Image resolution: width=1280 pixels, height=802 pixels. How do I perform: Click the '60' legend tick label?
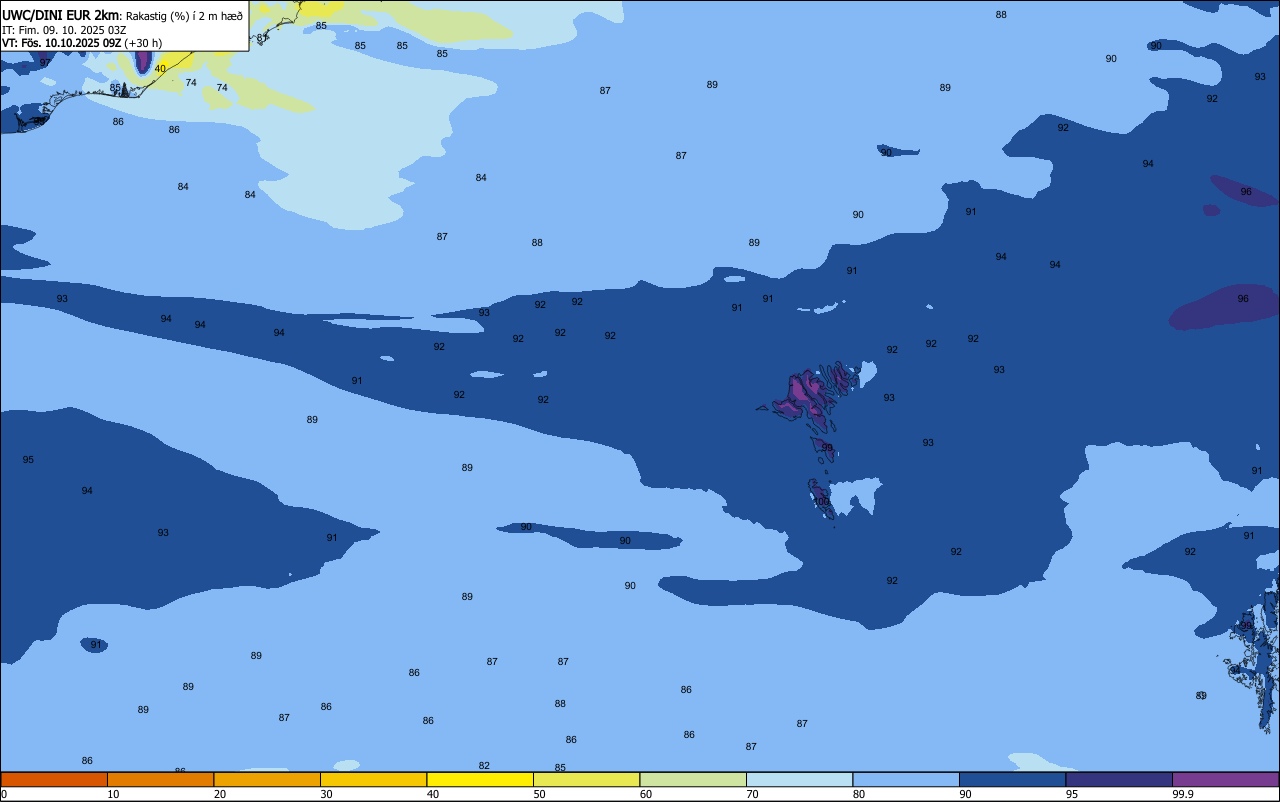pos(646,794)
